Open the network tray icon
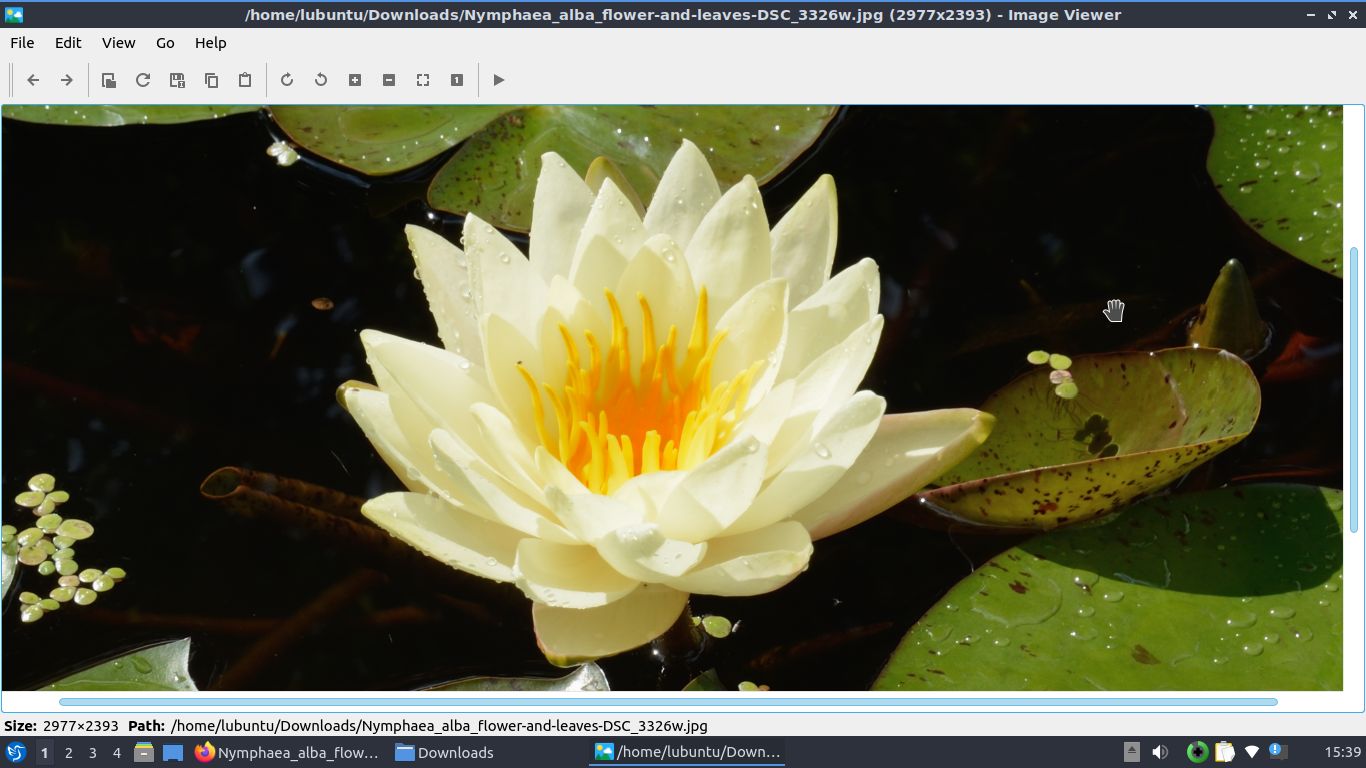1366x768 pixels. coord(1251,752)
